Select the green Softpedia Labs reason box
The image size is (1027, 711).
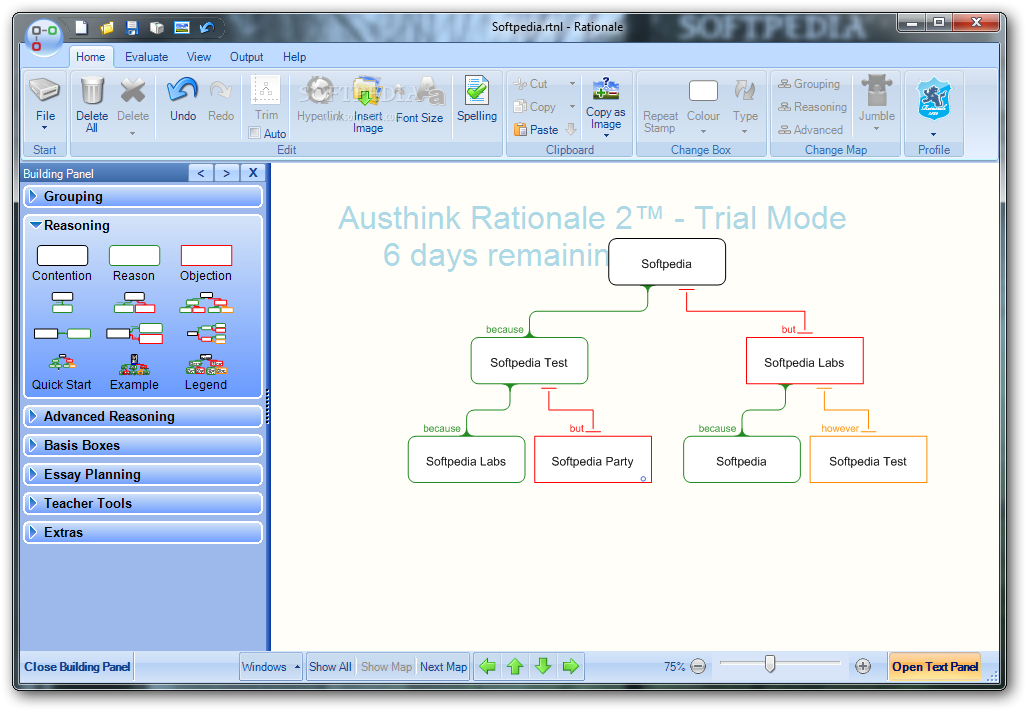pyautogui.click(x=466, y=460)
